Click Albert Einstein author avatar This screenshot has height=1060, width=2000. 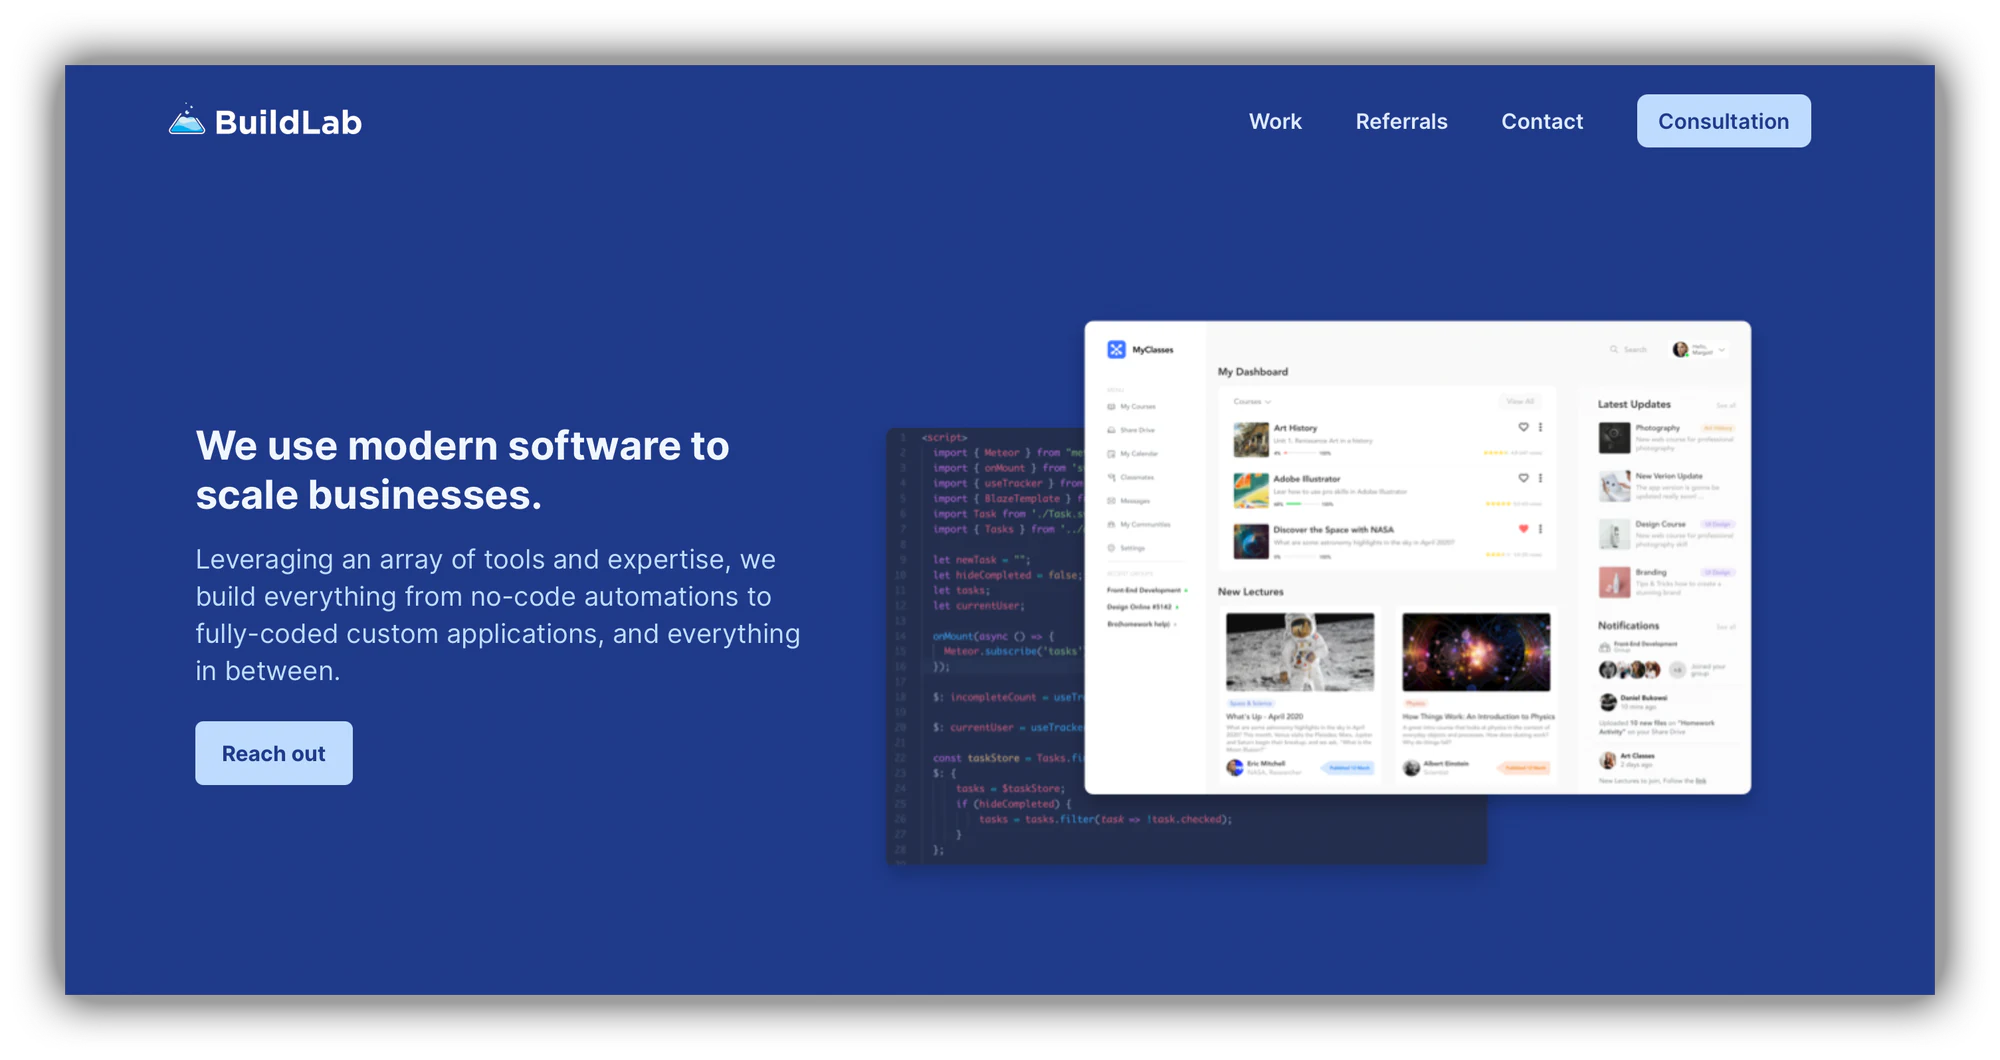pos(1411,767)
